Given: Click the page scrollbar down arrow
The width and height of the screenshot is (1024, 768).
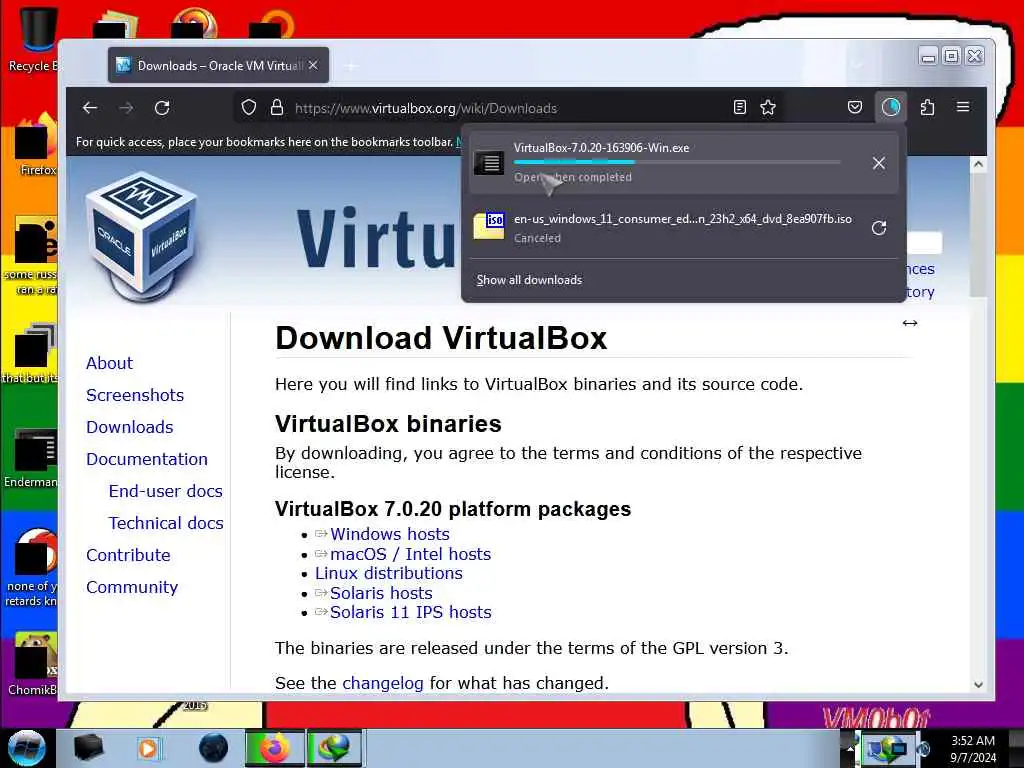Looking at the screenshot, I should 978,684.
